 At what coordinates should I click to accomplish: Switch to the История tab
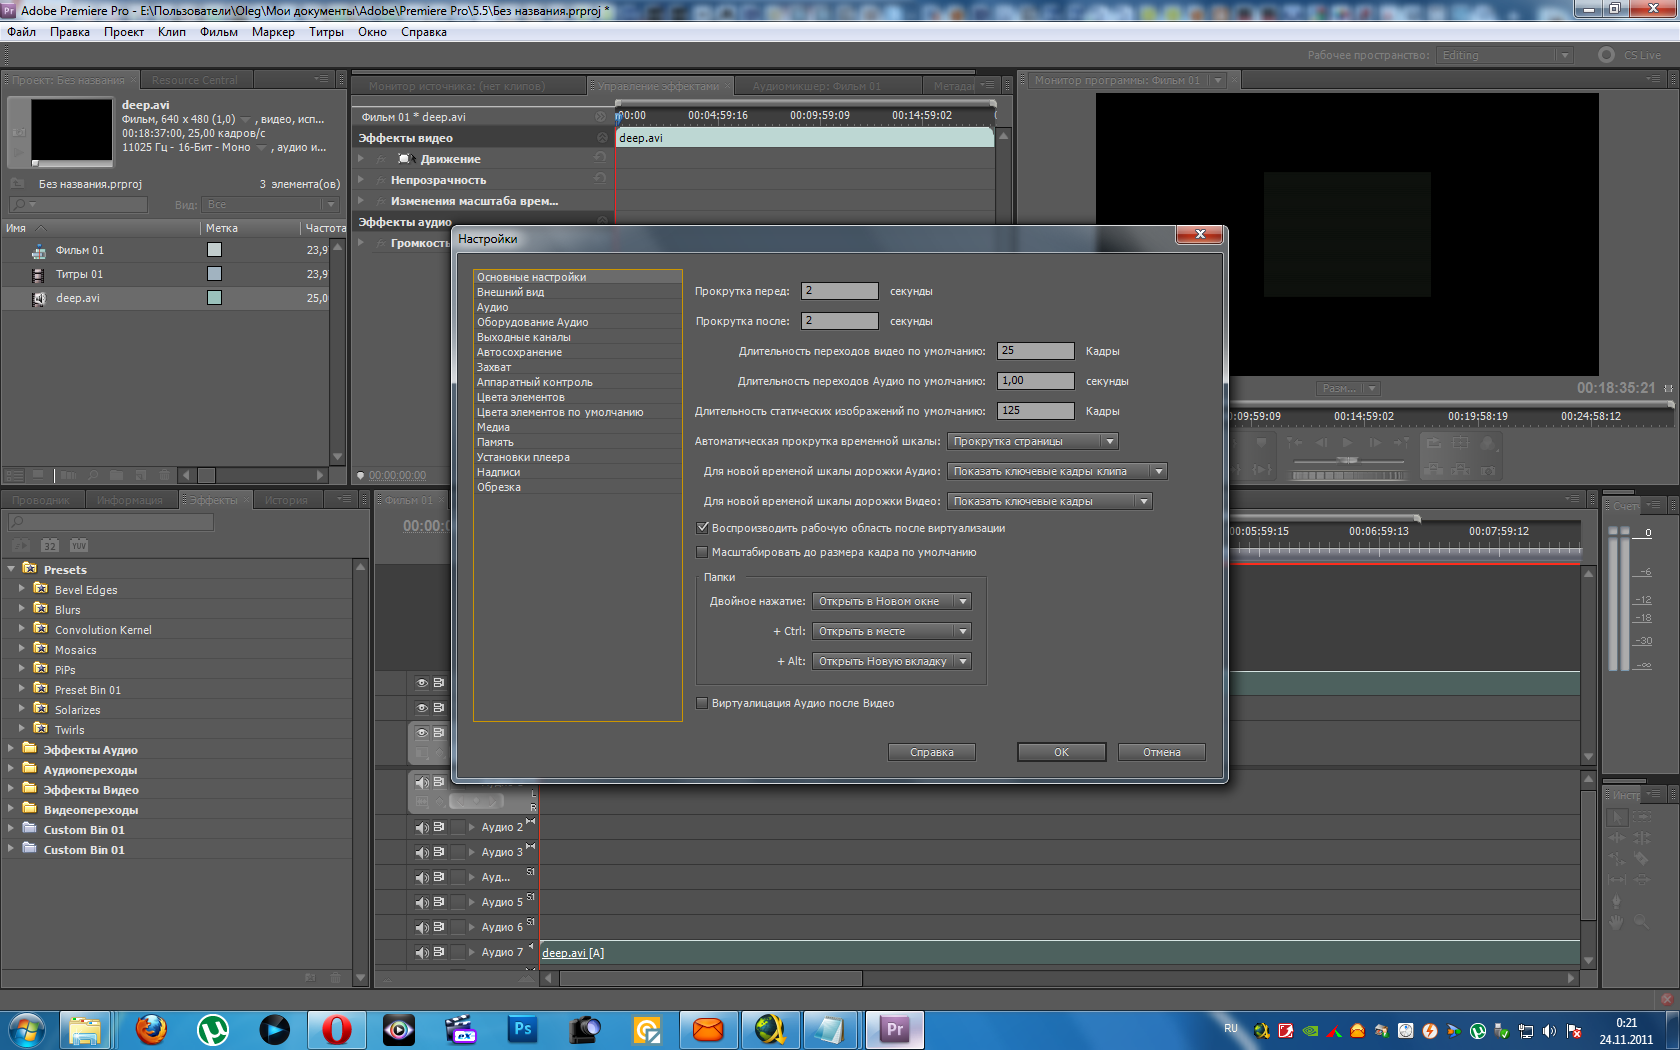286,500
